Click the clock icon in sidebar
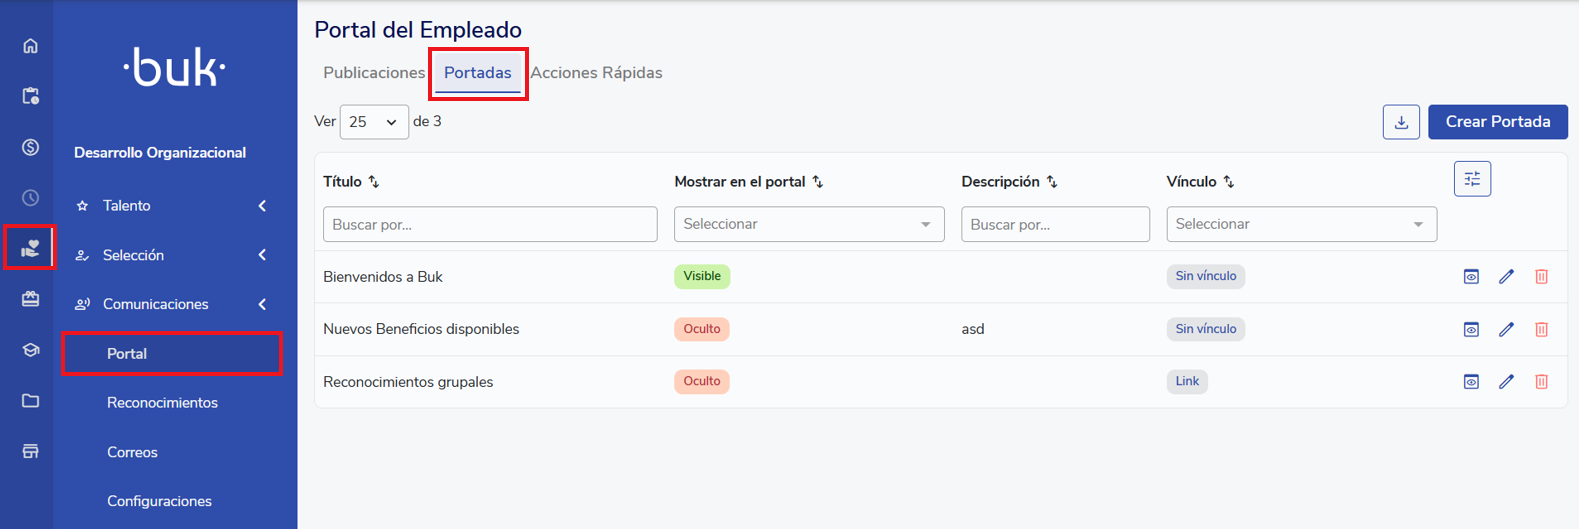This screenshot has height=529, width=1579. 30,198
